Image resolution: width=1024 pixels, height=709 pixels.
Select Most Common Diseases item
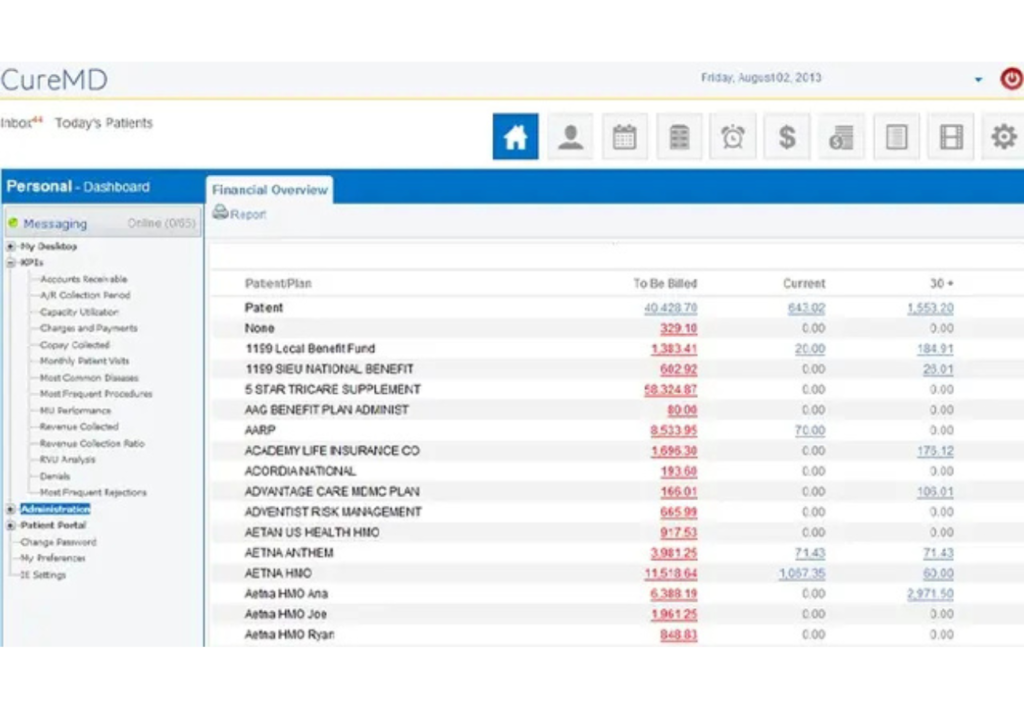(x=89, y=377)
